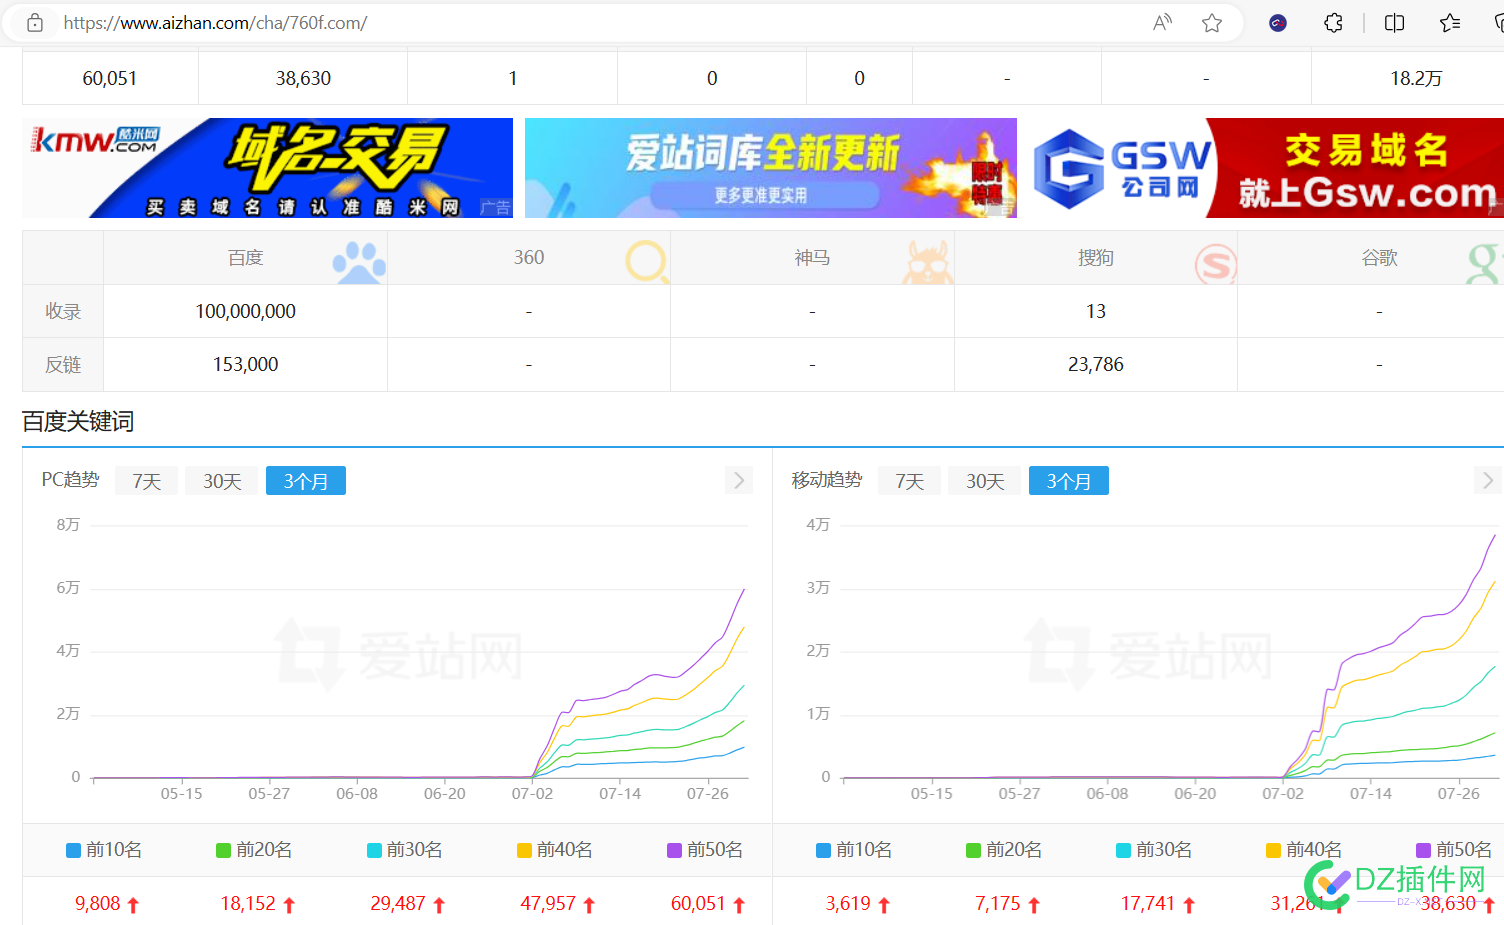Toggle PC 前50名 purple legend swatch
The height and width of the screenshot is (925, 1504).
[674, 850]
